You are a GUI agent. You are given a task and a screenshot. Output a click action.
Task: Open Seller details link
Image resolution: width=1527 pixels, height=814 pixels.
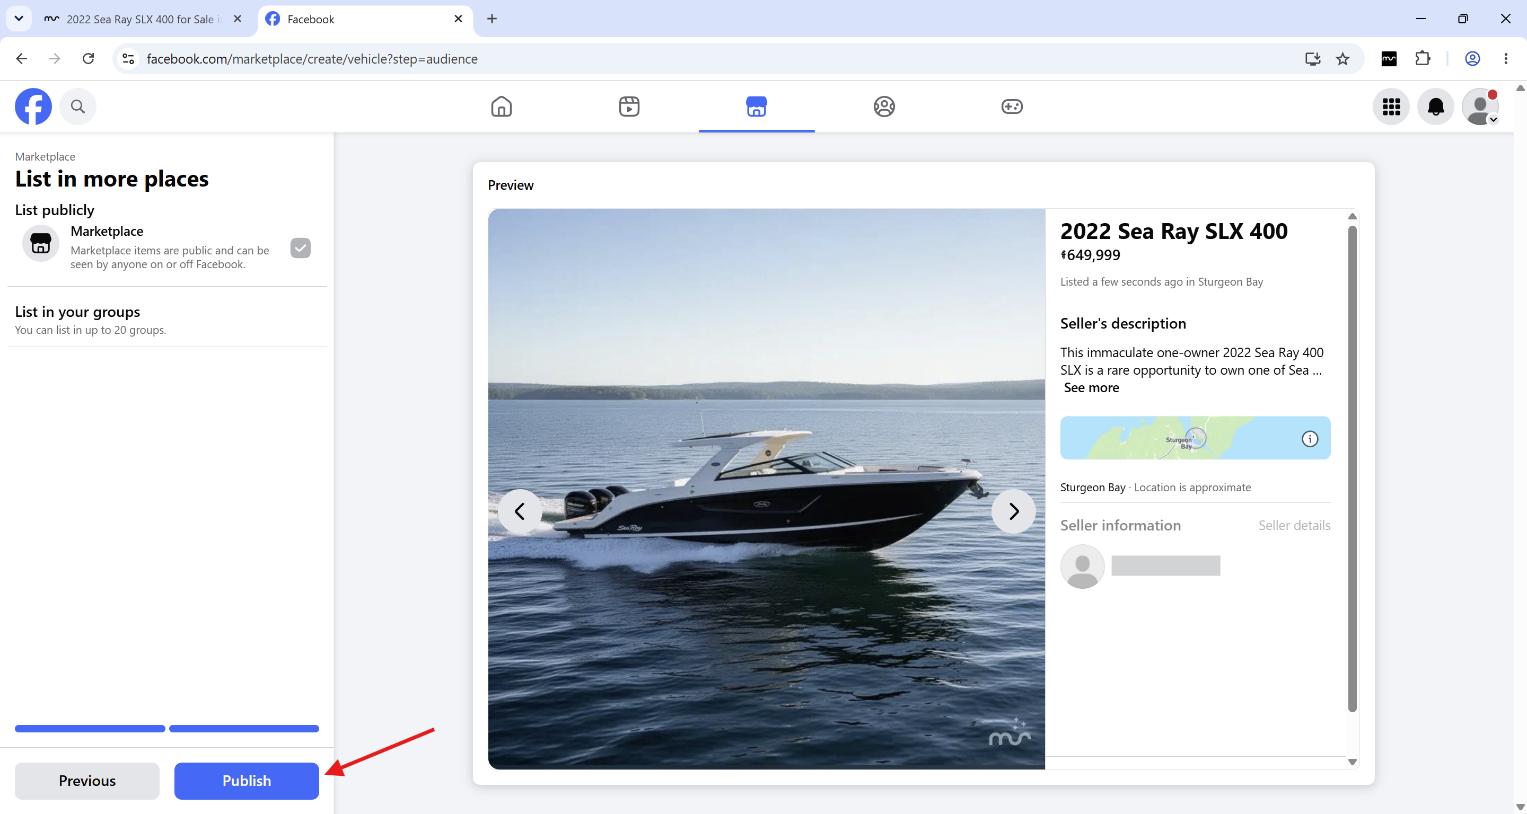point(1294,525)
